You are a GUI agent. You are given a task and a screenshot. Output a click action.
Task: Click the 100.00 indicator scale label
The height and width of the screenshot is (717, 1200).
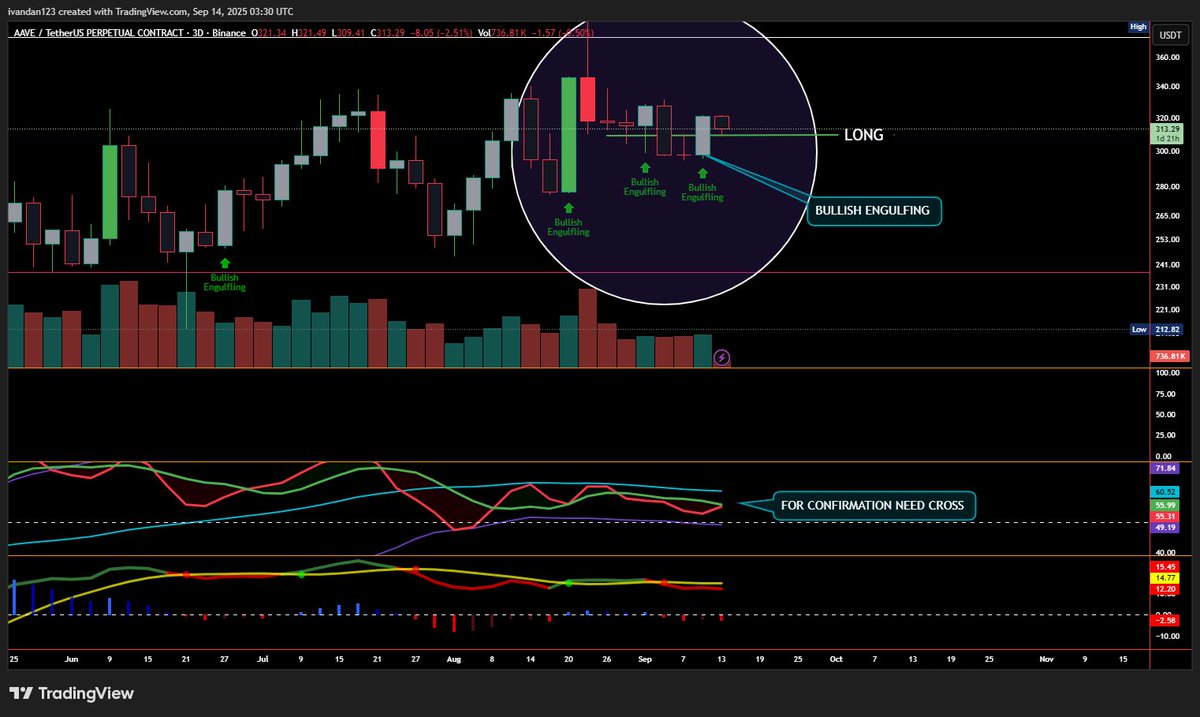[x=1167, y=373]
